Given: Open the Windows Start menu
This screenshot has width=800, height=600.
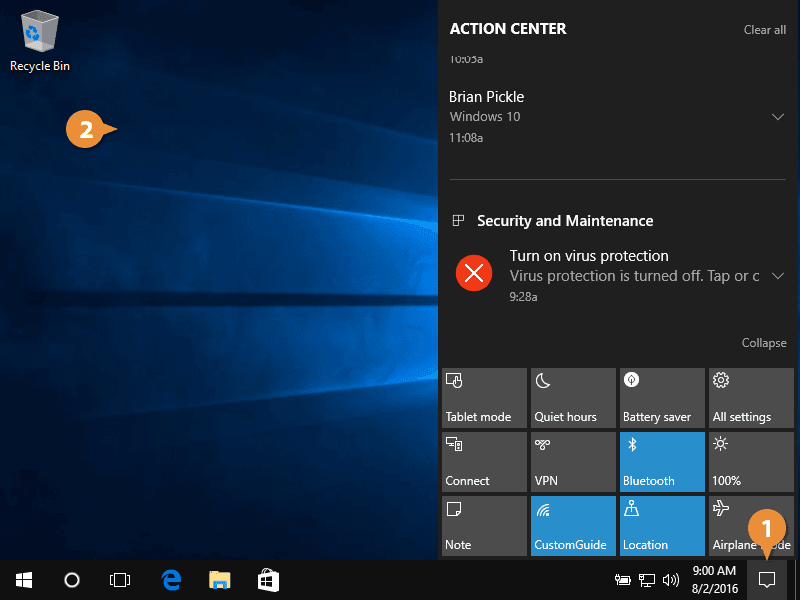Looking at the screenshot, I should [x=24, y=580].
